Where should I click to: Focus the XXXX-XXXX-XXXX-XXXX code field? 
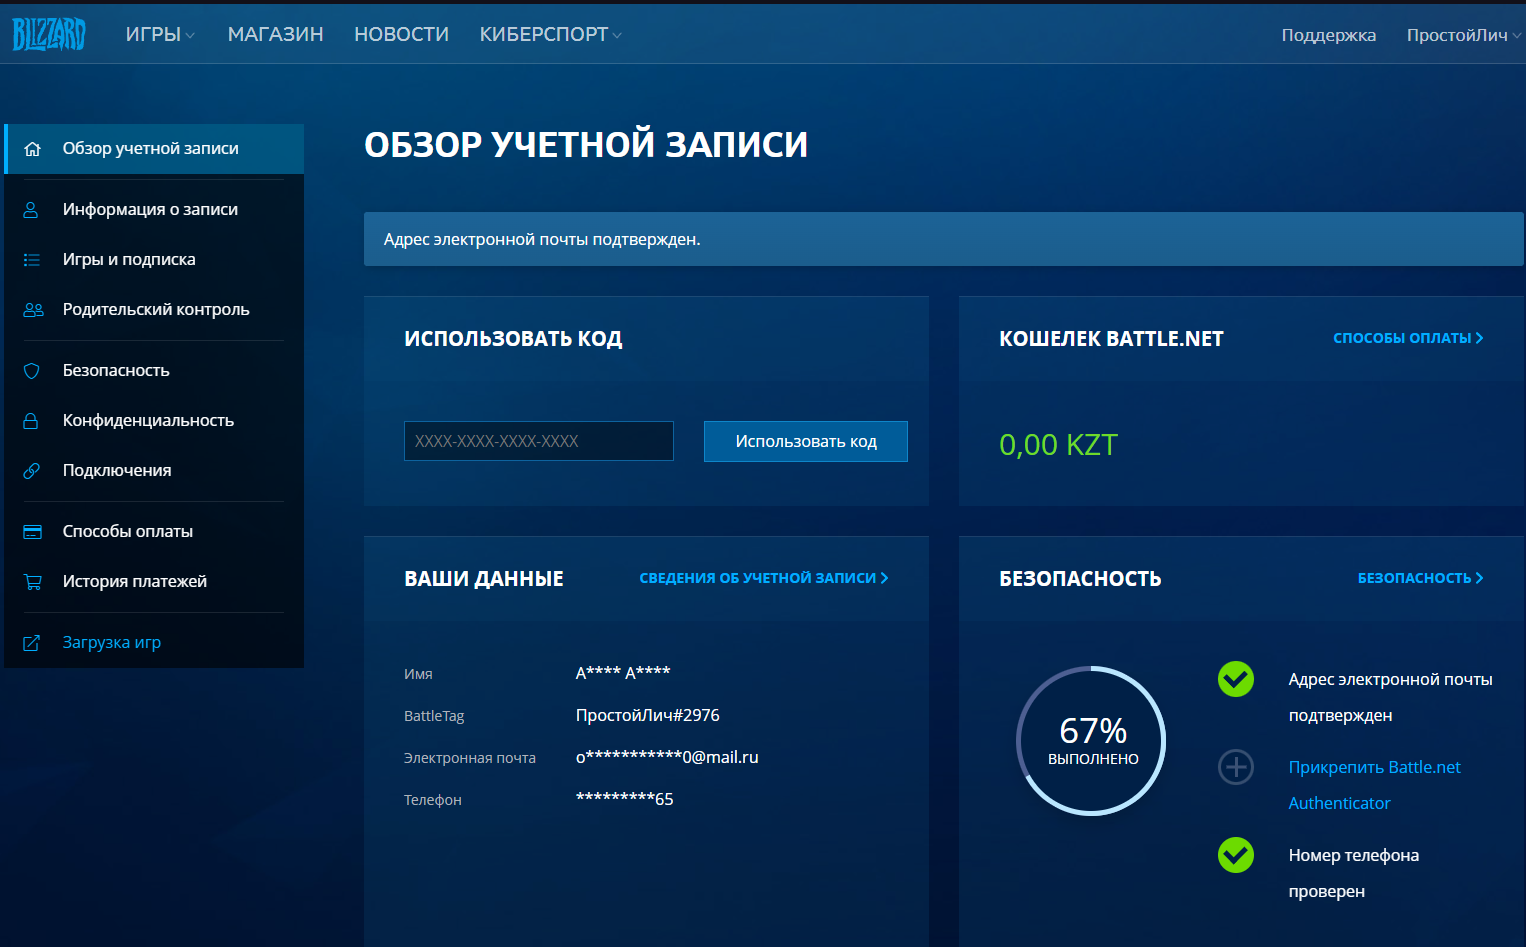[x=539, y=441]
